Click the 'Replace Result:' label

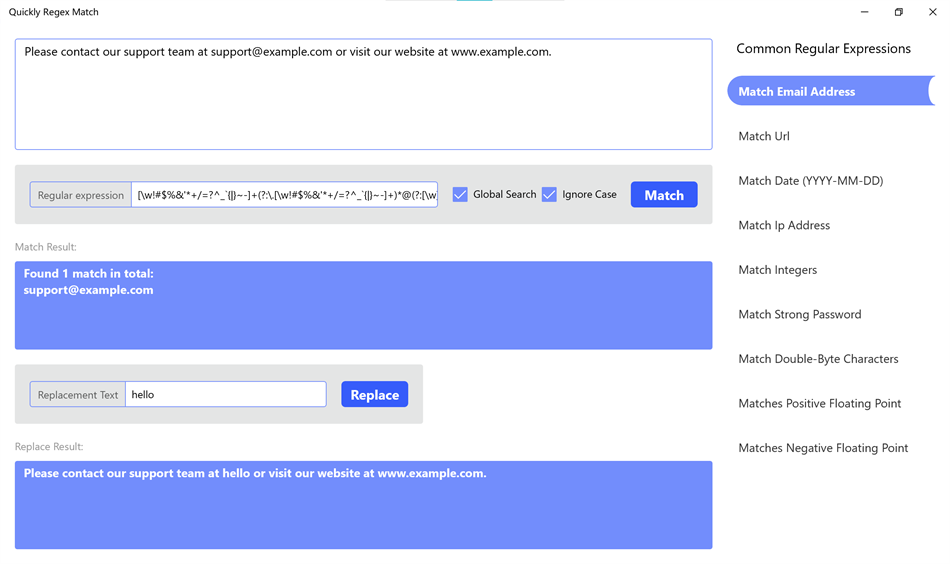[49, 446]
